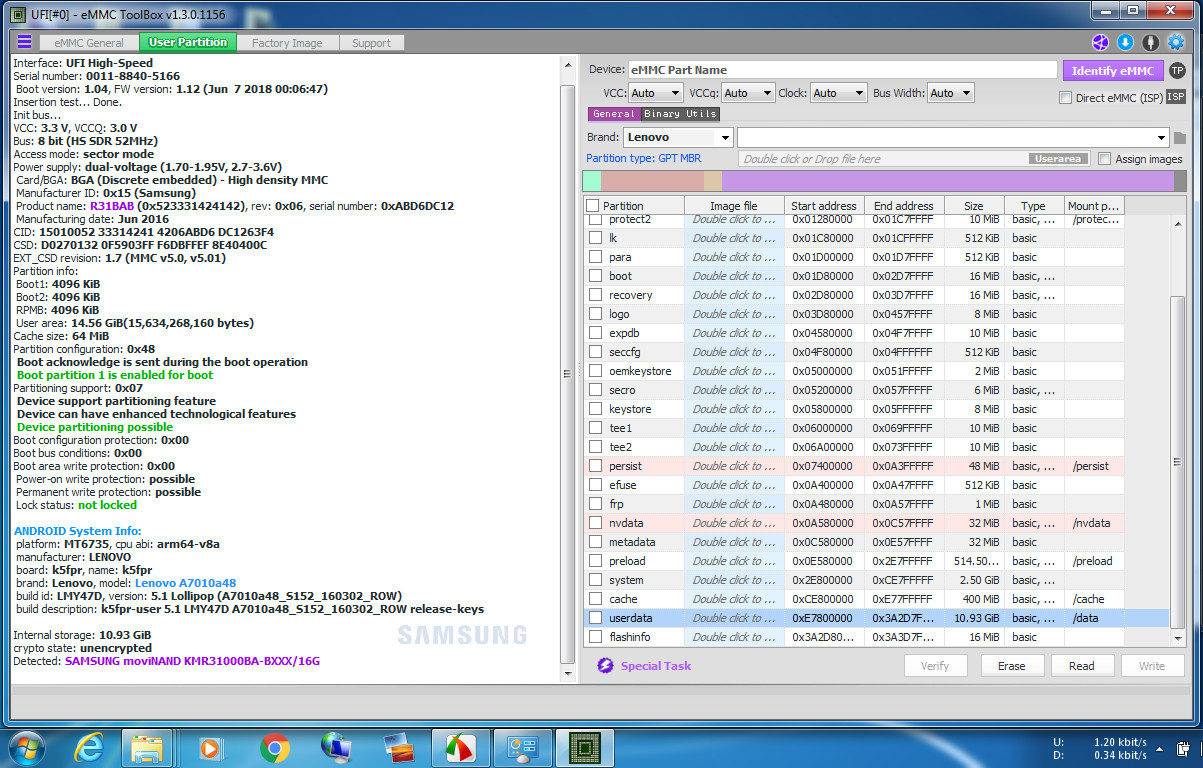Viewport: 1203px width, 768px height.
Task: Click the Image file cell for preload
Action: (734, 561)
